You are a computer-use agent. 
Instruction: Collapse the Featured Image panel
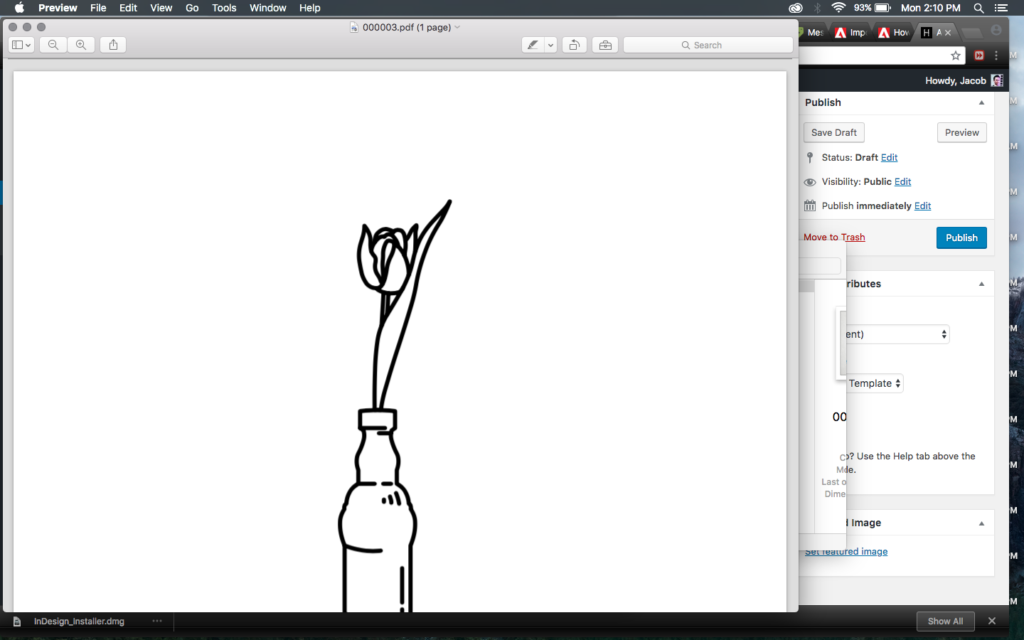tap(981, 523)
